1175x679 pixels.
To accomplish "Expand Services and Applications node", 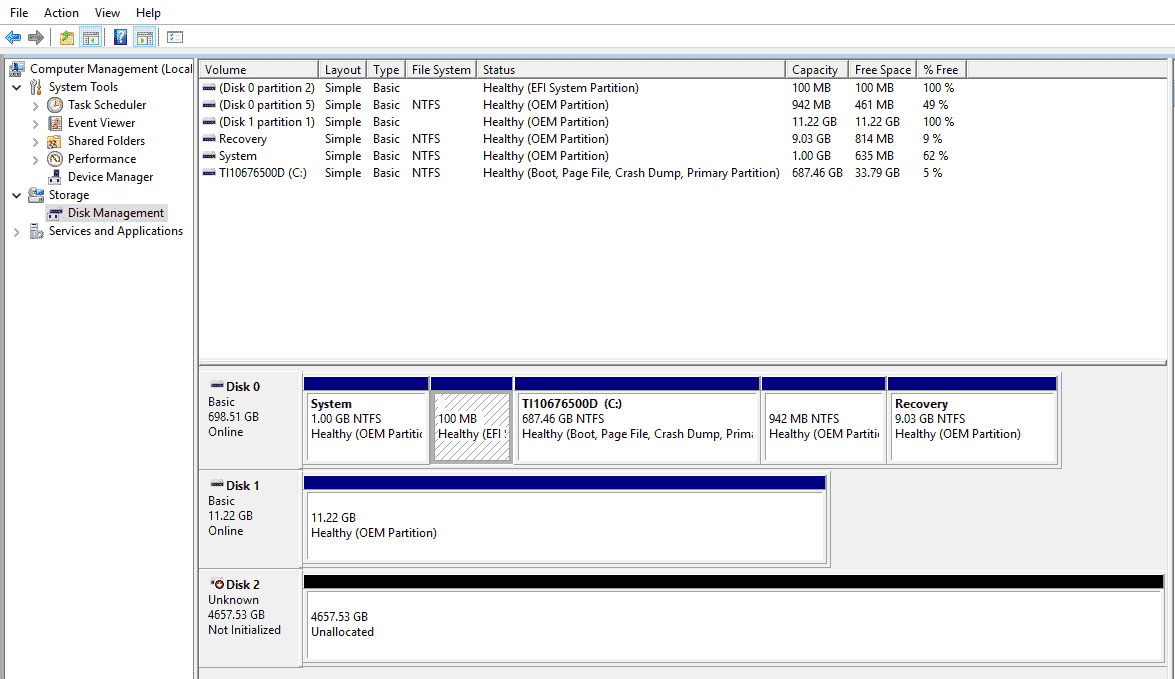I will pos(16,232).
